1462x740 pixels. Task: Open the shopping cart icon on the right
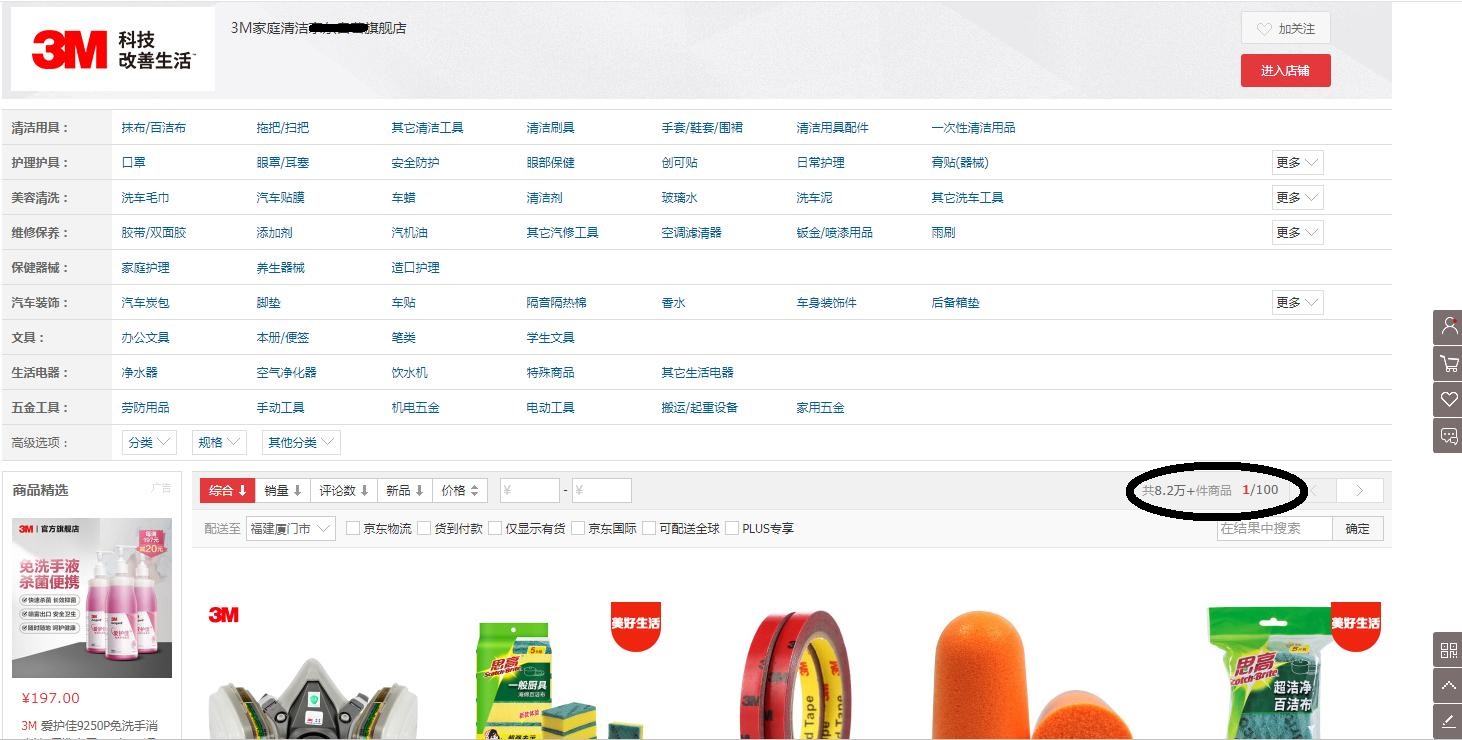pyautogui.click(x=1447, y=363)
